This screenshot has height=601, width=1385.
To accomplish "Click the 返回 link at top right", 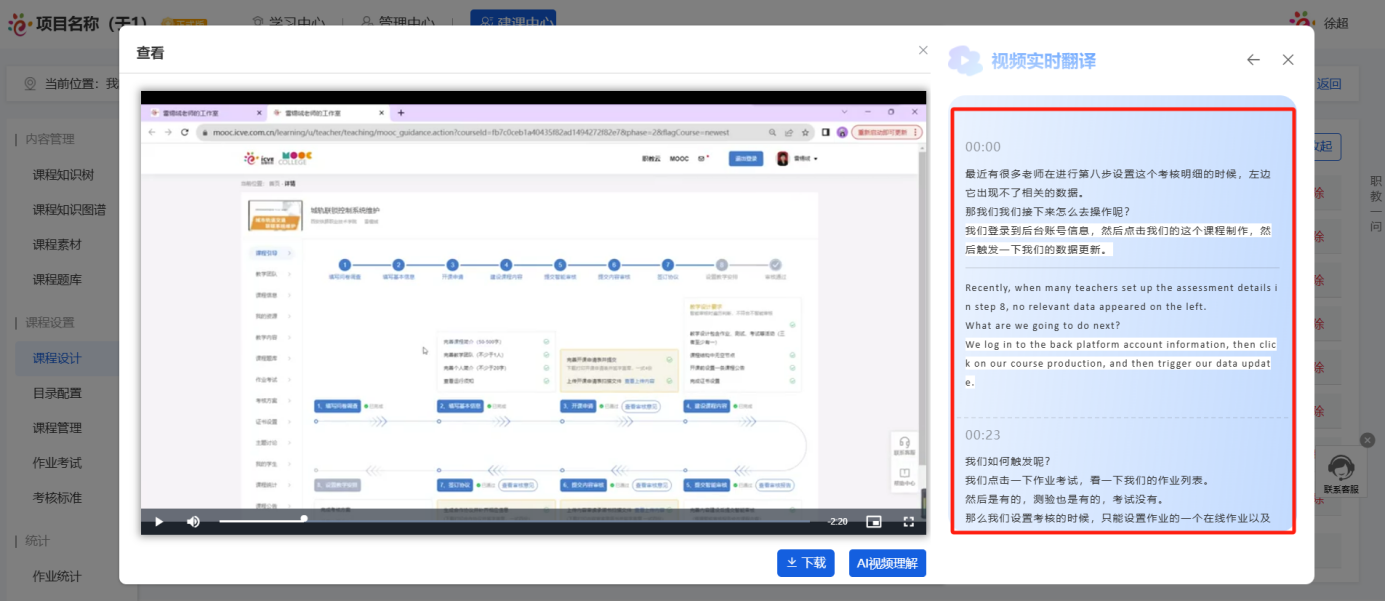I will coord(1329,84).
